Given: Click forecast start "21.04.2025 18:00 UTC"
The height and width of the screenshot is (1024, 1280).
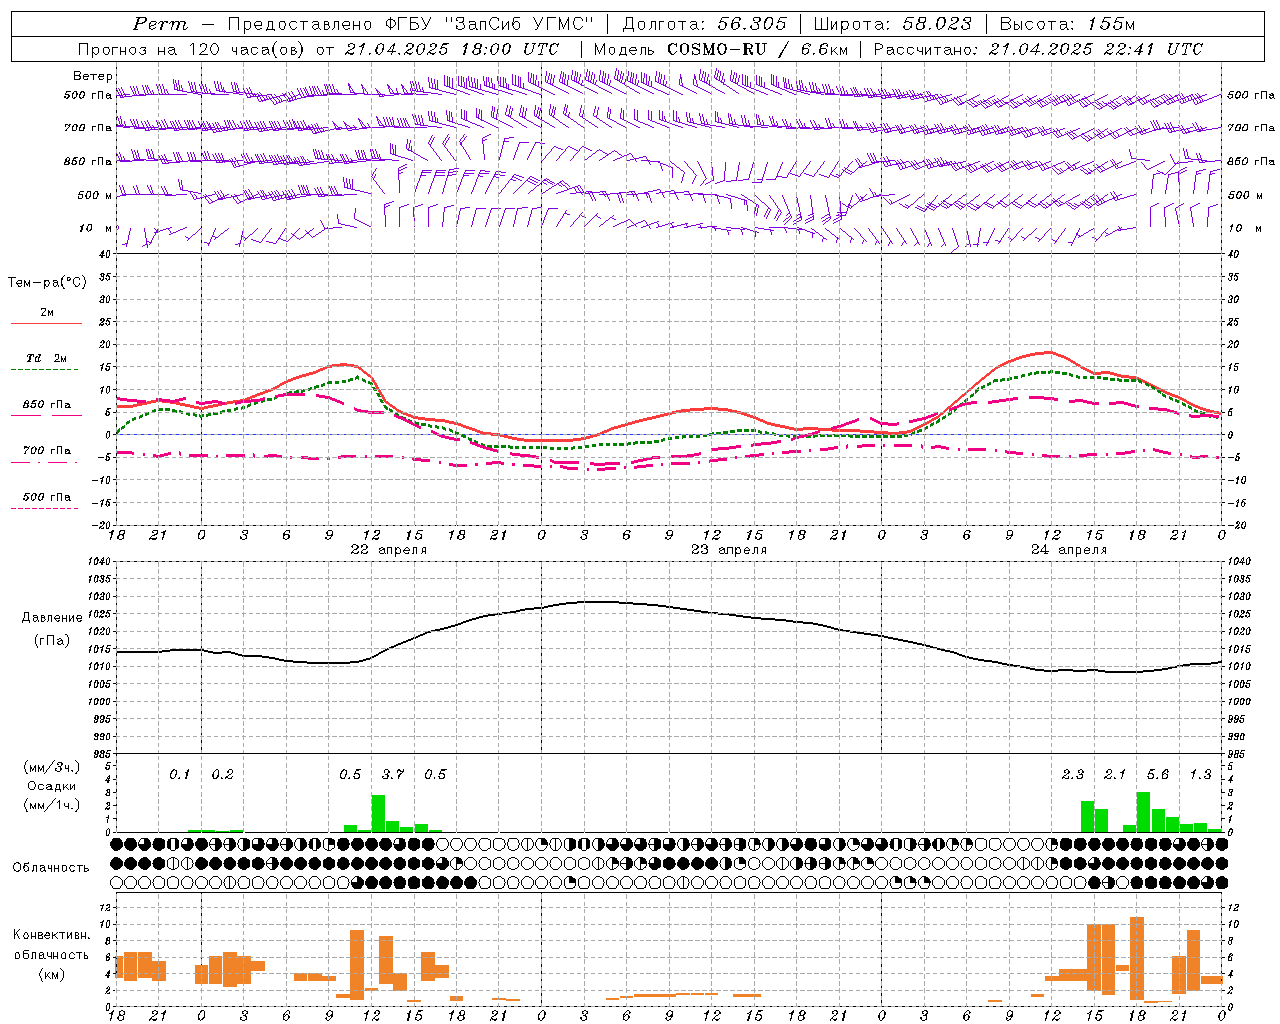Looking at the screenshot, I should (452, 49).
